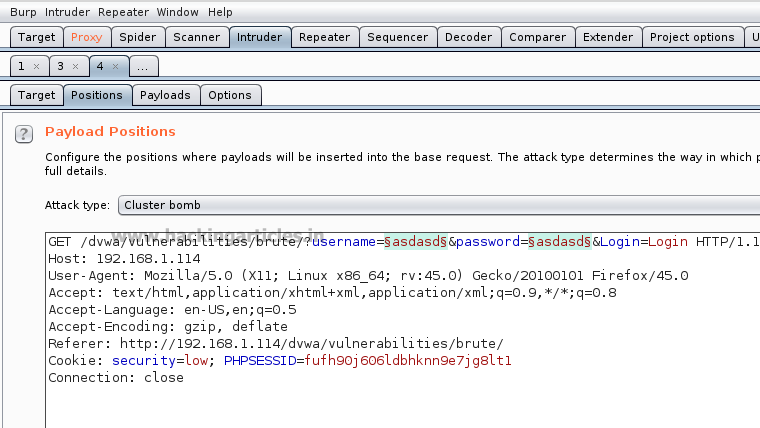Screen dimensions: 760x428
Task: Open the Project options tab
Action: pyautogui.click(x=692, y=37)
